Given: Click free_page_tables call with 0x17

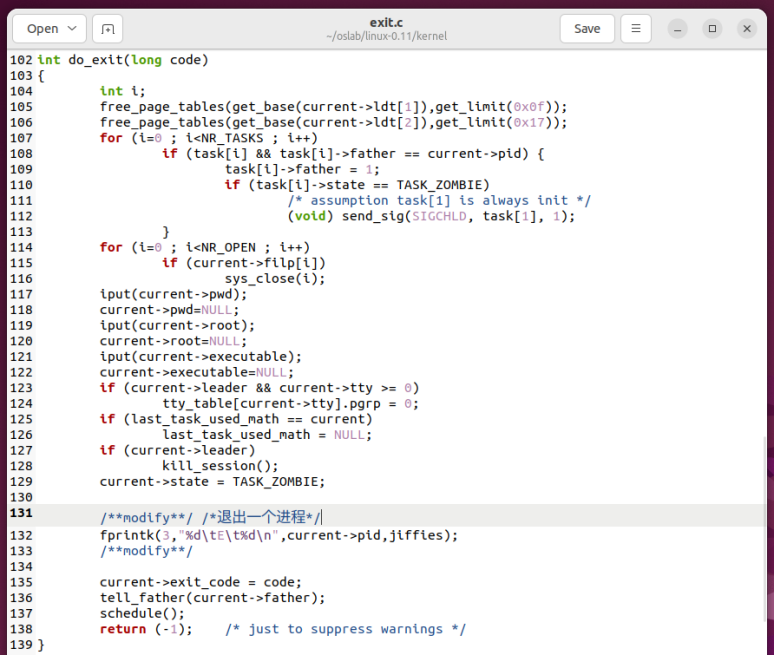Looking at the screenshot, I should coord(333,123).
